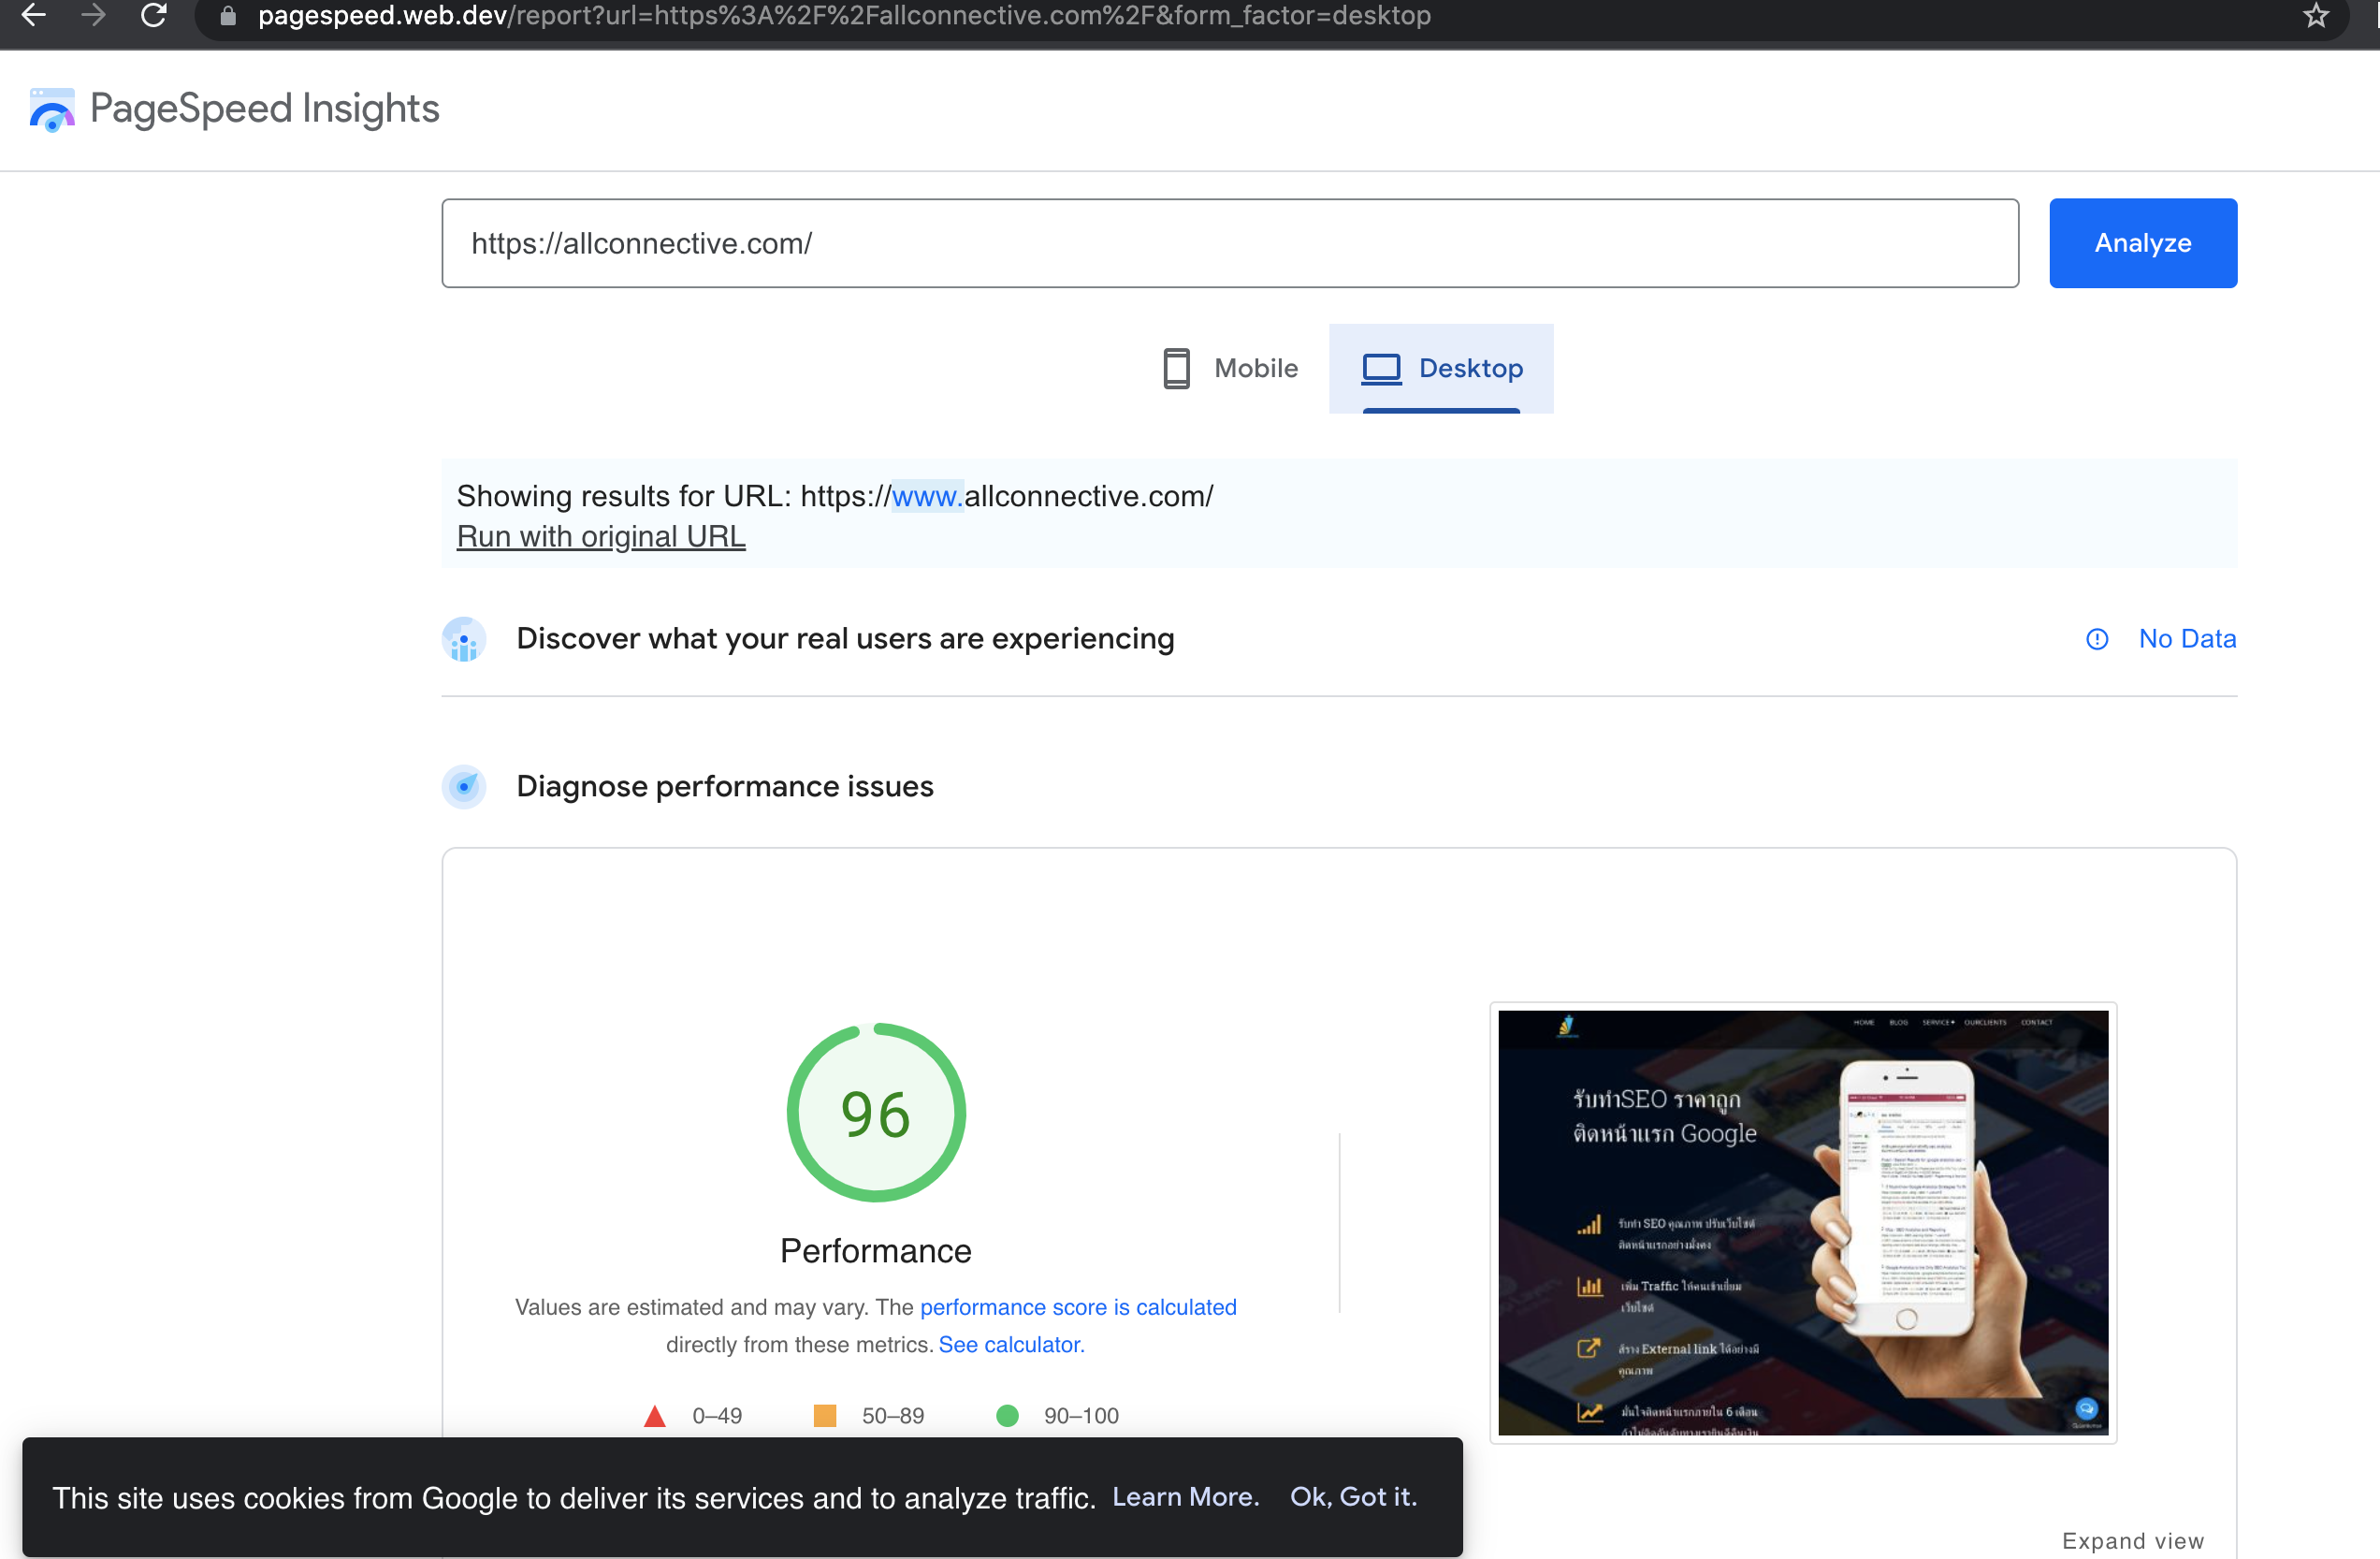Viewport: 2380px width, 1559px height.
Task: Click the PageSpeed Insights logo icon
Action: coord(52,109)
